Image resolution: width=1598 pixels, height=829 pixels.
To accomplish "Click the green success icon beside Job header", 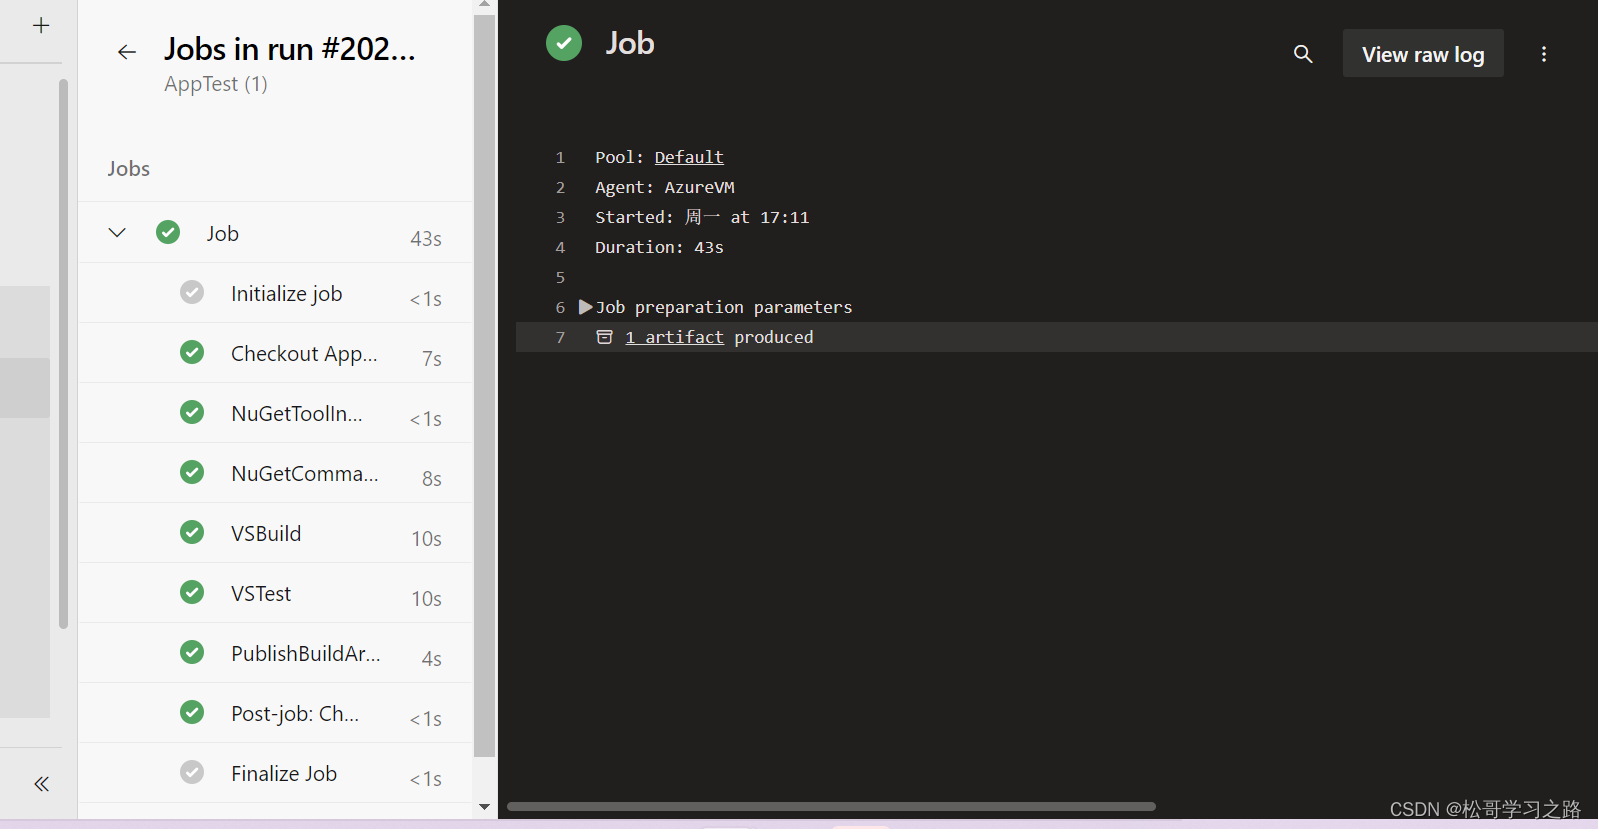I will tap(564, 43).
